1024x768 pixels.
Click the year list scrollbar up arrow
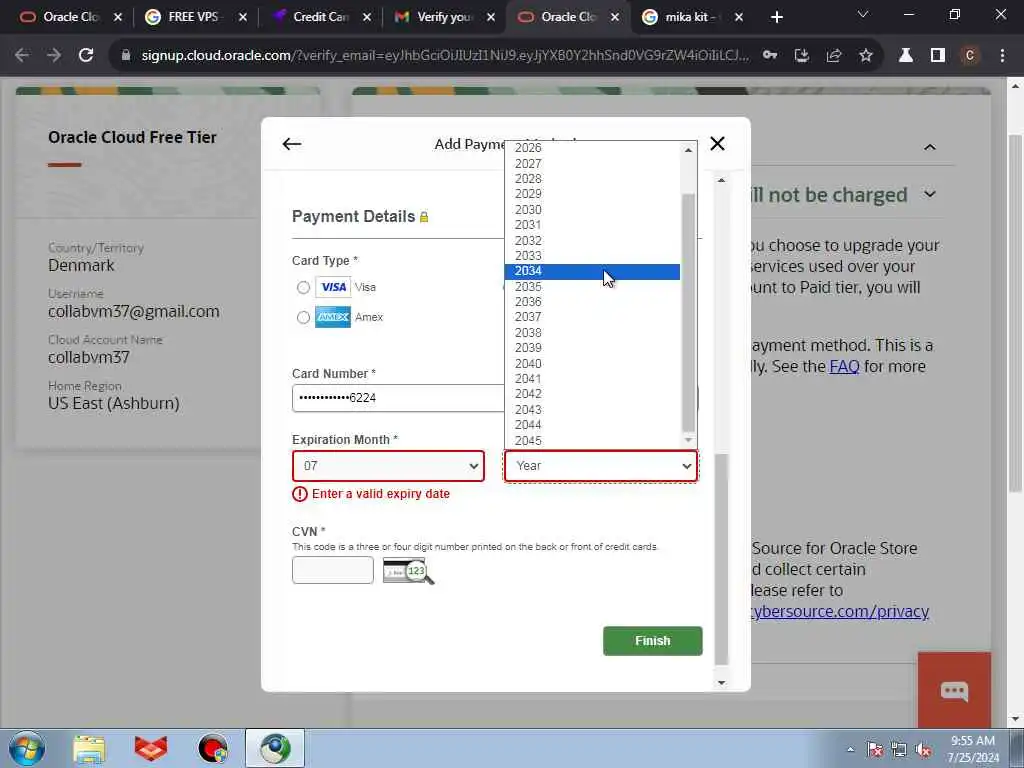pyautogui.click(x=688, y=150)
